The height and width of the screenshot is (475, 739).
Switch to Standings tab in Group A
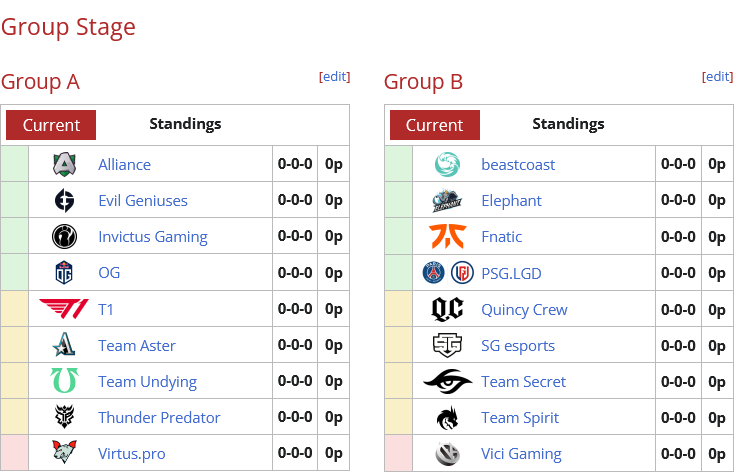tap(185, 124)
